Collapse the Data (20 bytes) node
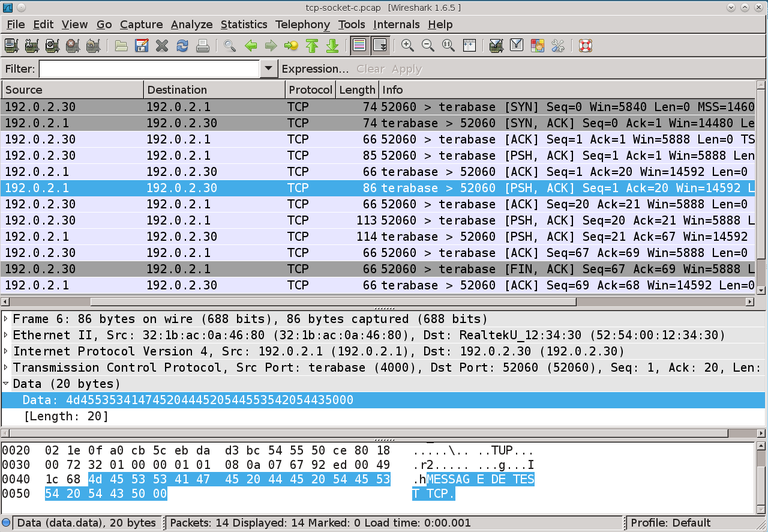Image resolution: width=768 pixels, height=532 pixels. [5, 384]
